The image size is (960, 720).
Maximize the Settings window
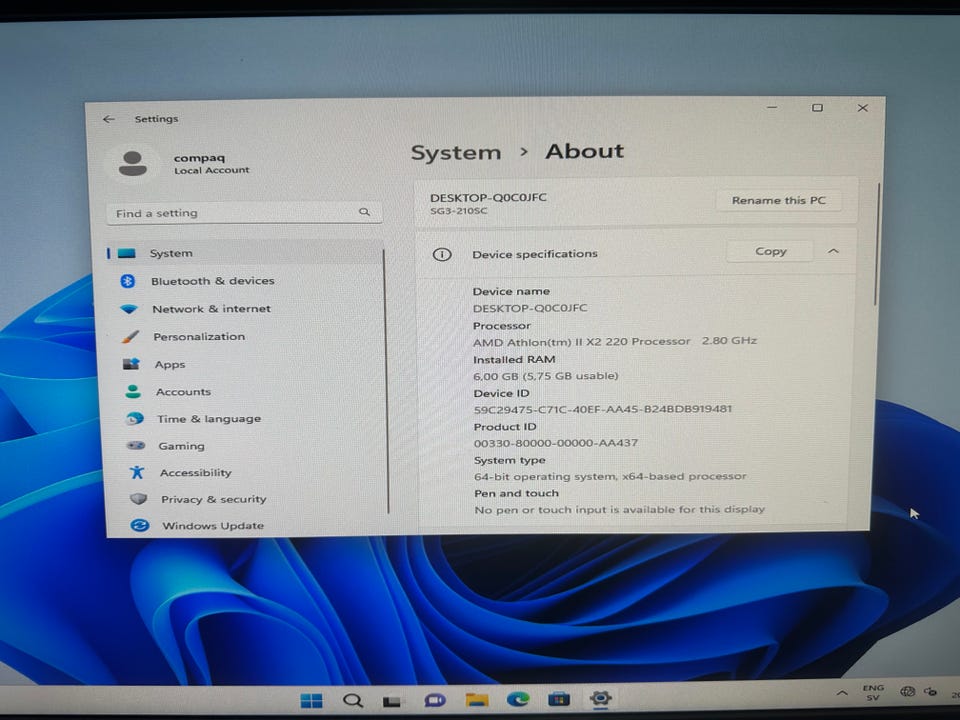click(x=817, y=108)
